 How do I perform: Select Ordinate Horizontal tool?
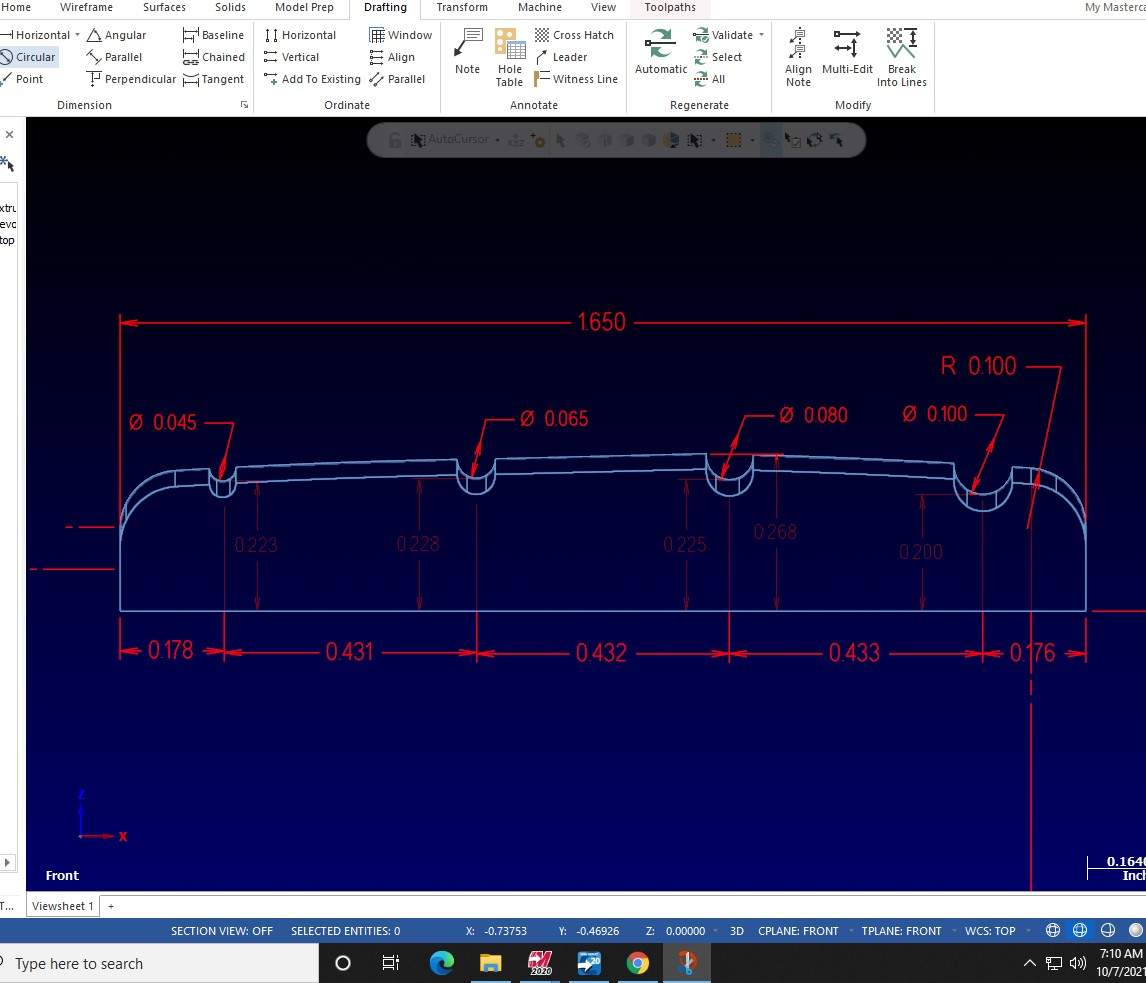point(300,35)
